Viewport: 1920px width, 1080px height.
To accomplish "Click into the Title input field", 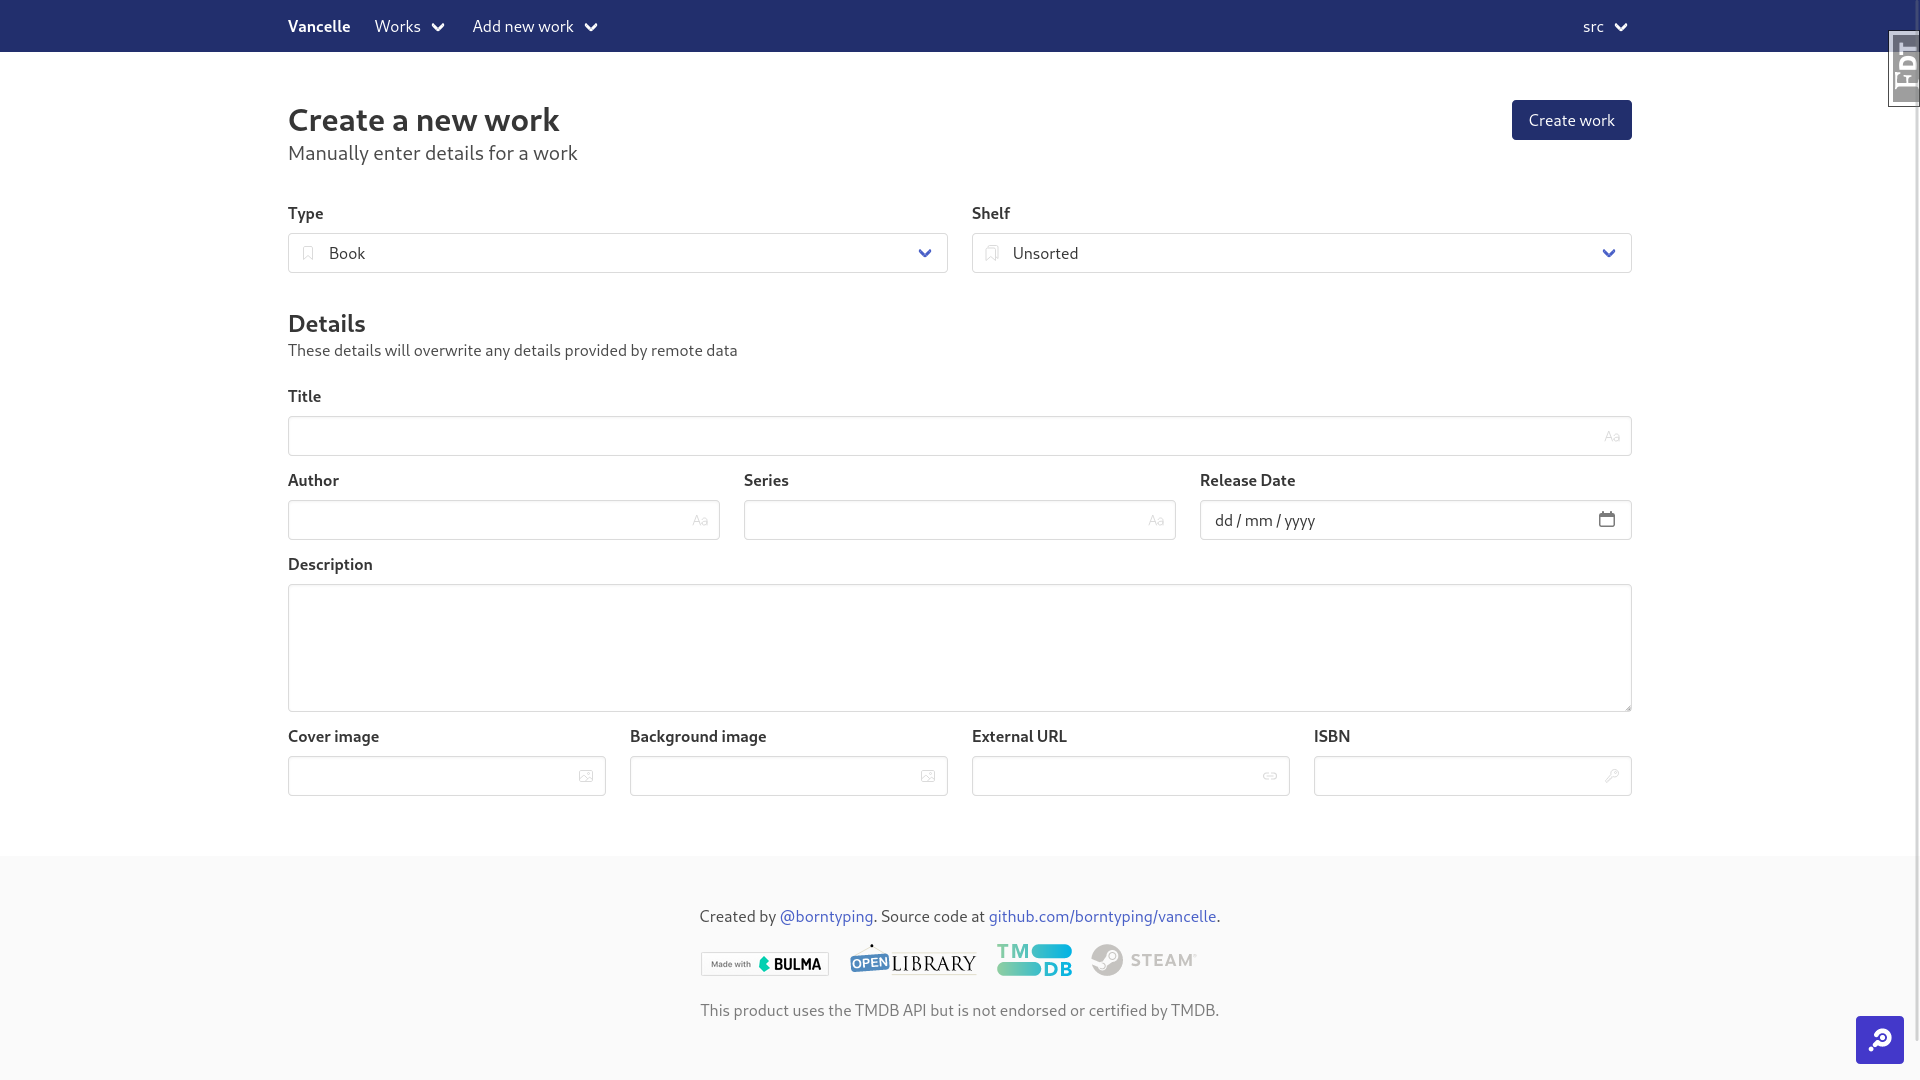I will tap(940, 436).
